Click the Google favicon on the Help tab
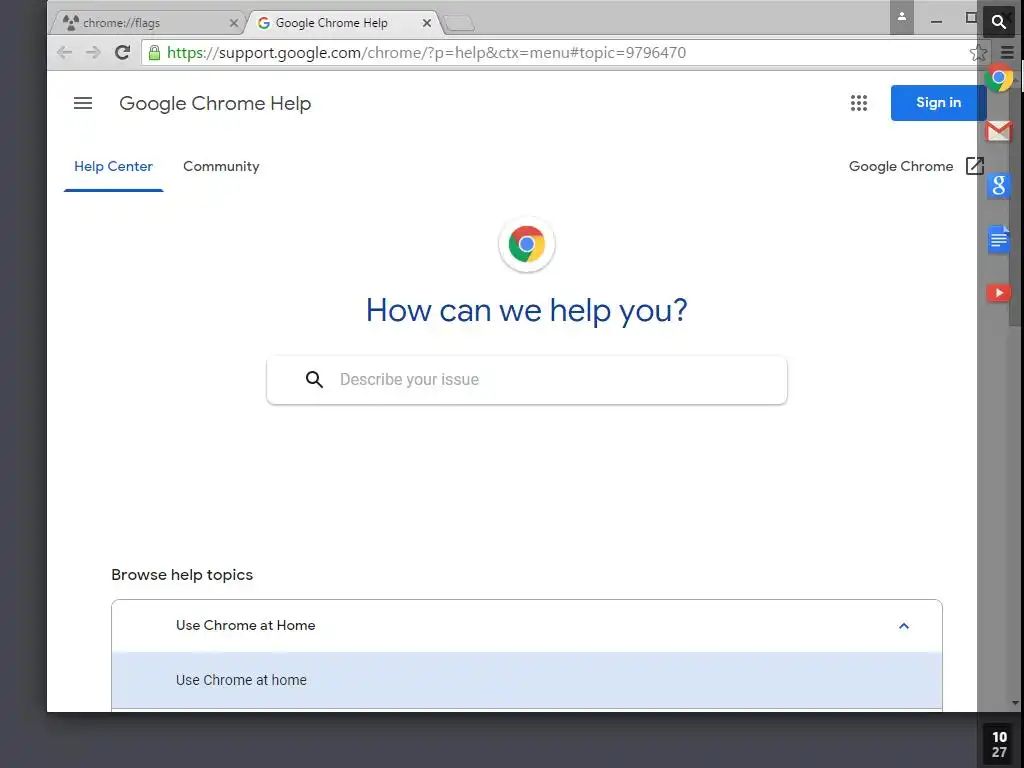 coord(264,23)
